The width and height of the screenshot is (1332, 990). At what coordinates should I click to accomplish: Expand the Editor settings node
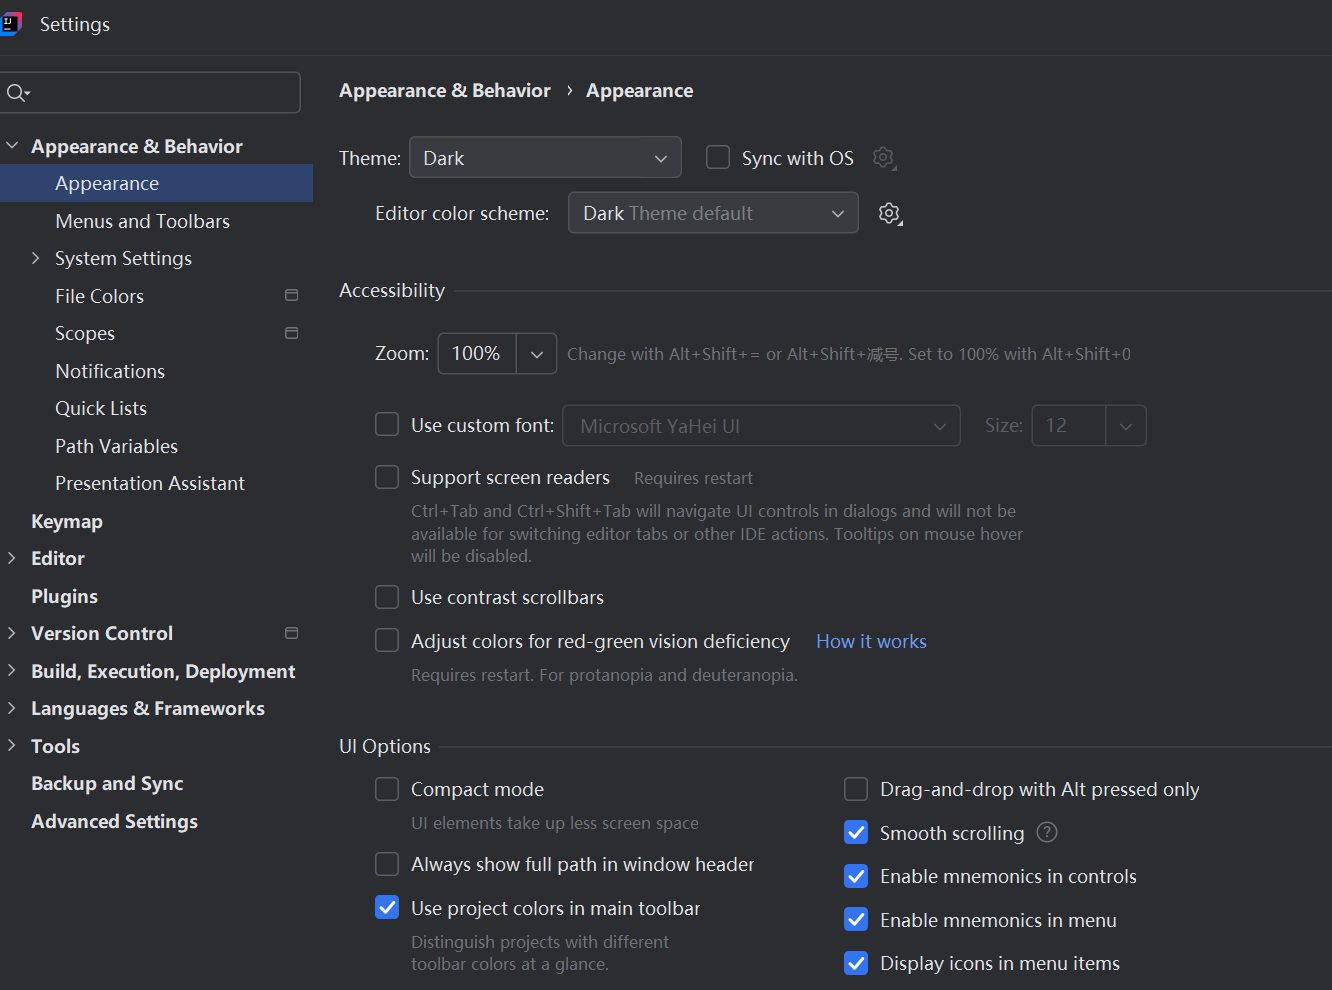point(12,558)
